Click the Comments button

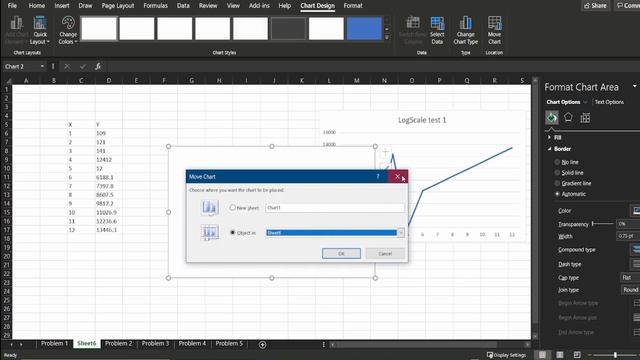click(x=627, y=6)
